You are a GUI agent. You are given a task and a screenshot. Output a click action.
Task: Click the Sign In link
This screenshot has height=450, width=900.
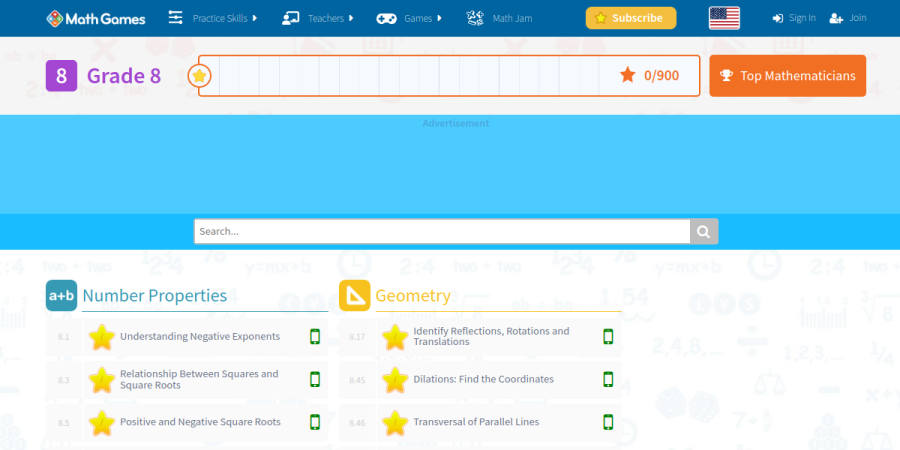coord(802,18)
